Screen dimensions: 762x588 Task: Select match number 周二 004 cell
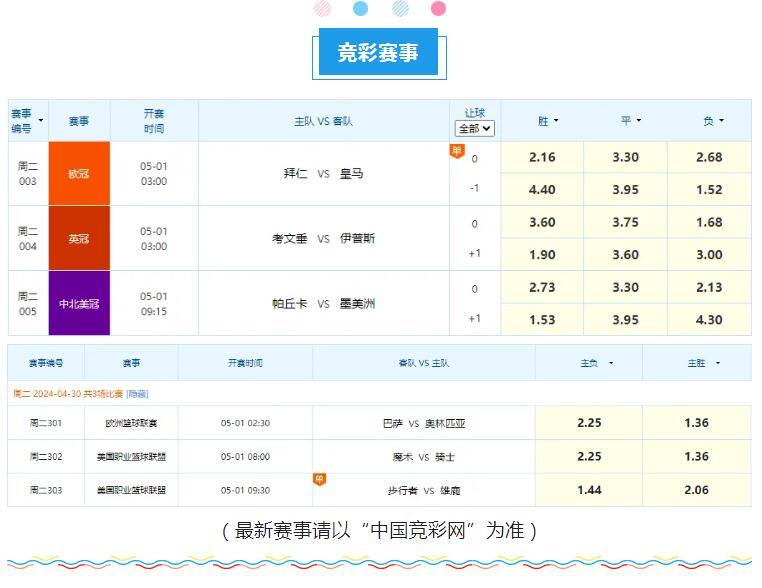coord(28,239)
